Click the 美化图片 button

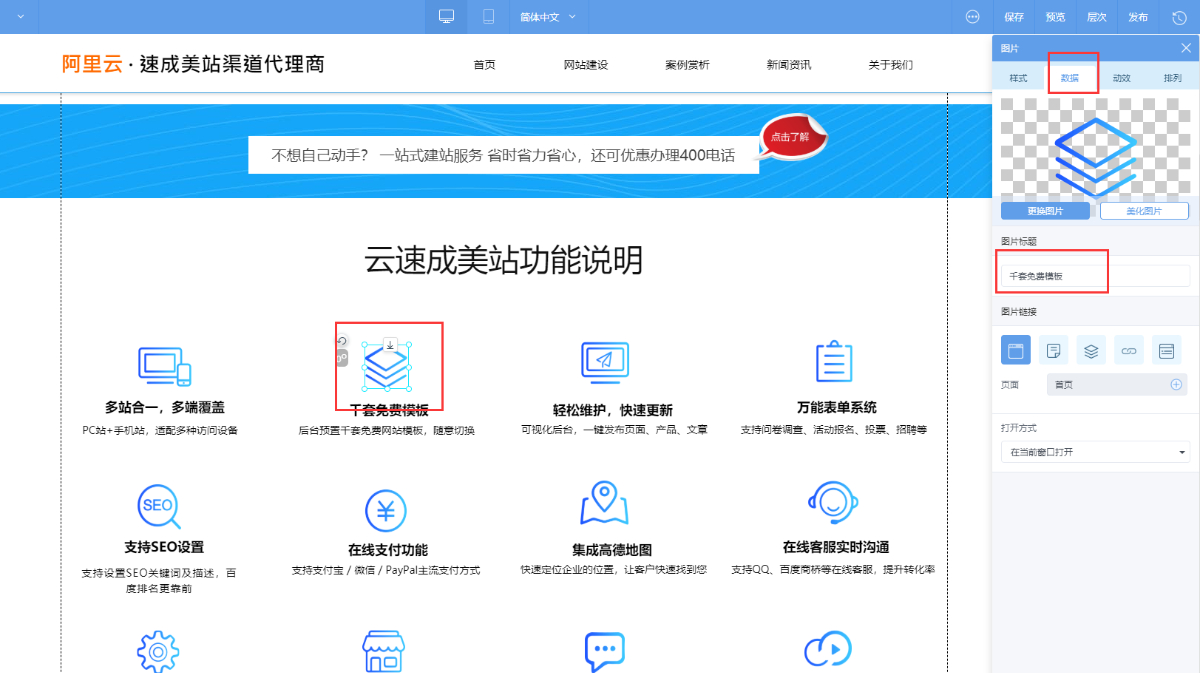click(x=1144, y=211)
